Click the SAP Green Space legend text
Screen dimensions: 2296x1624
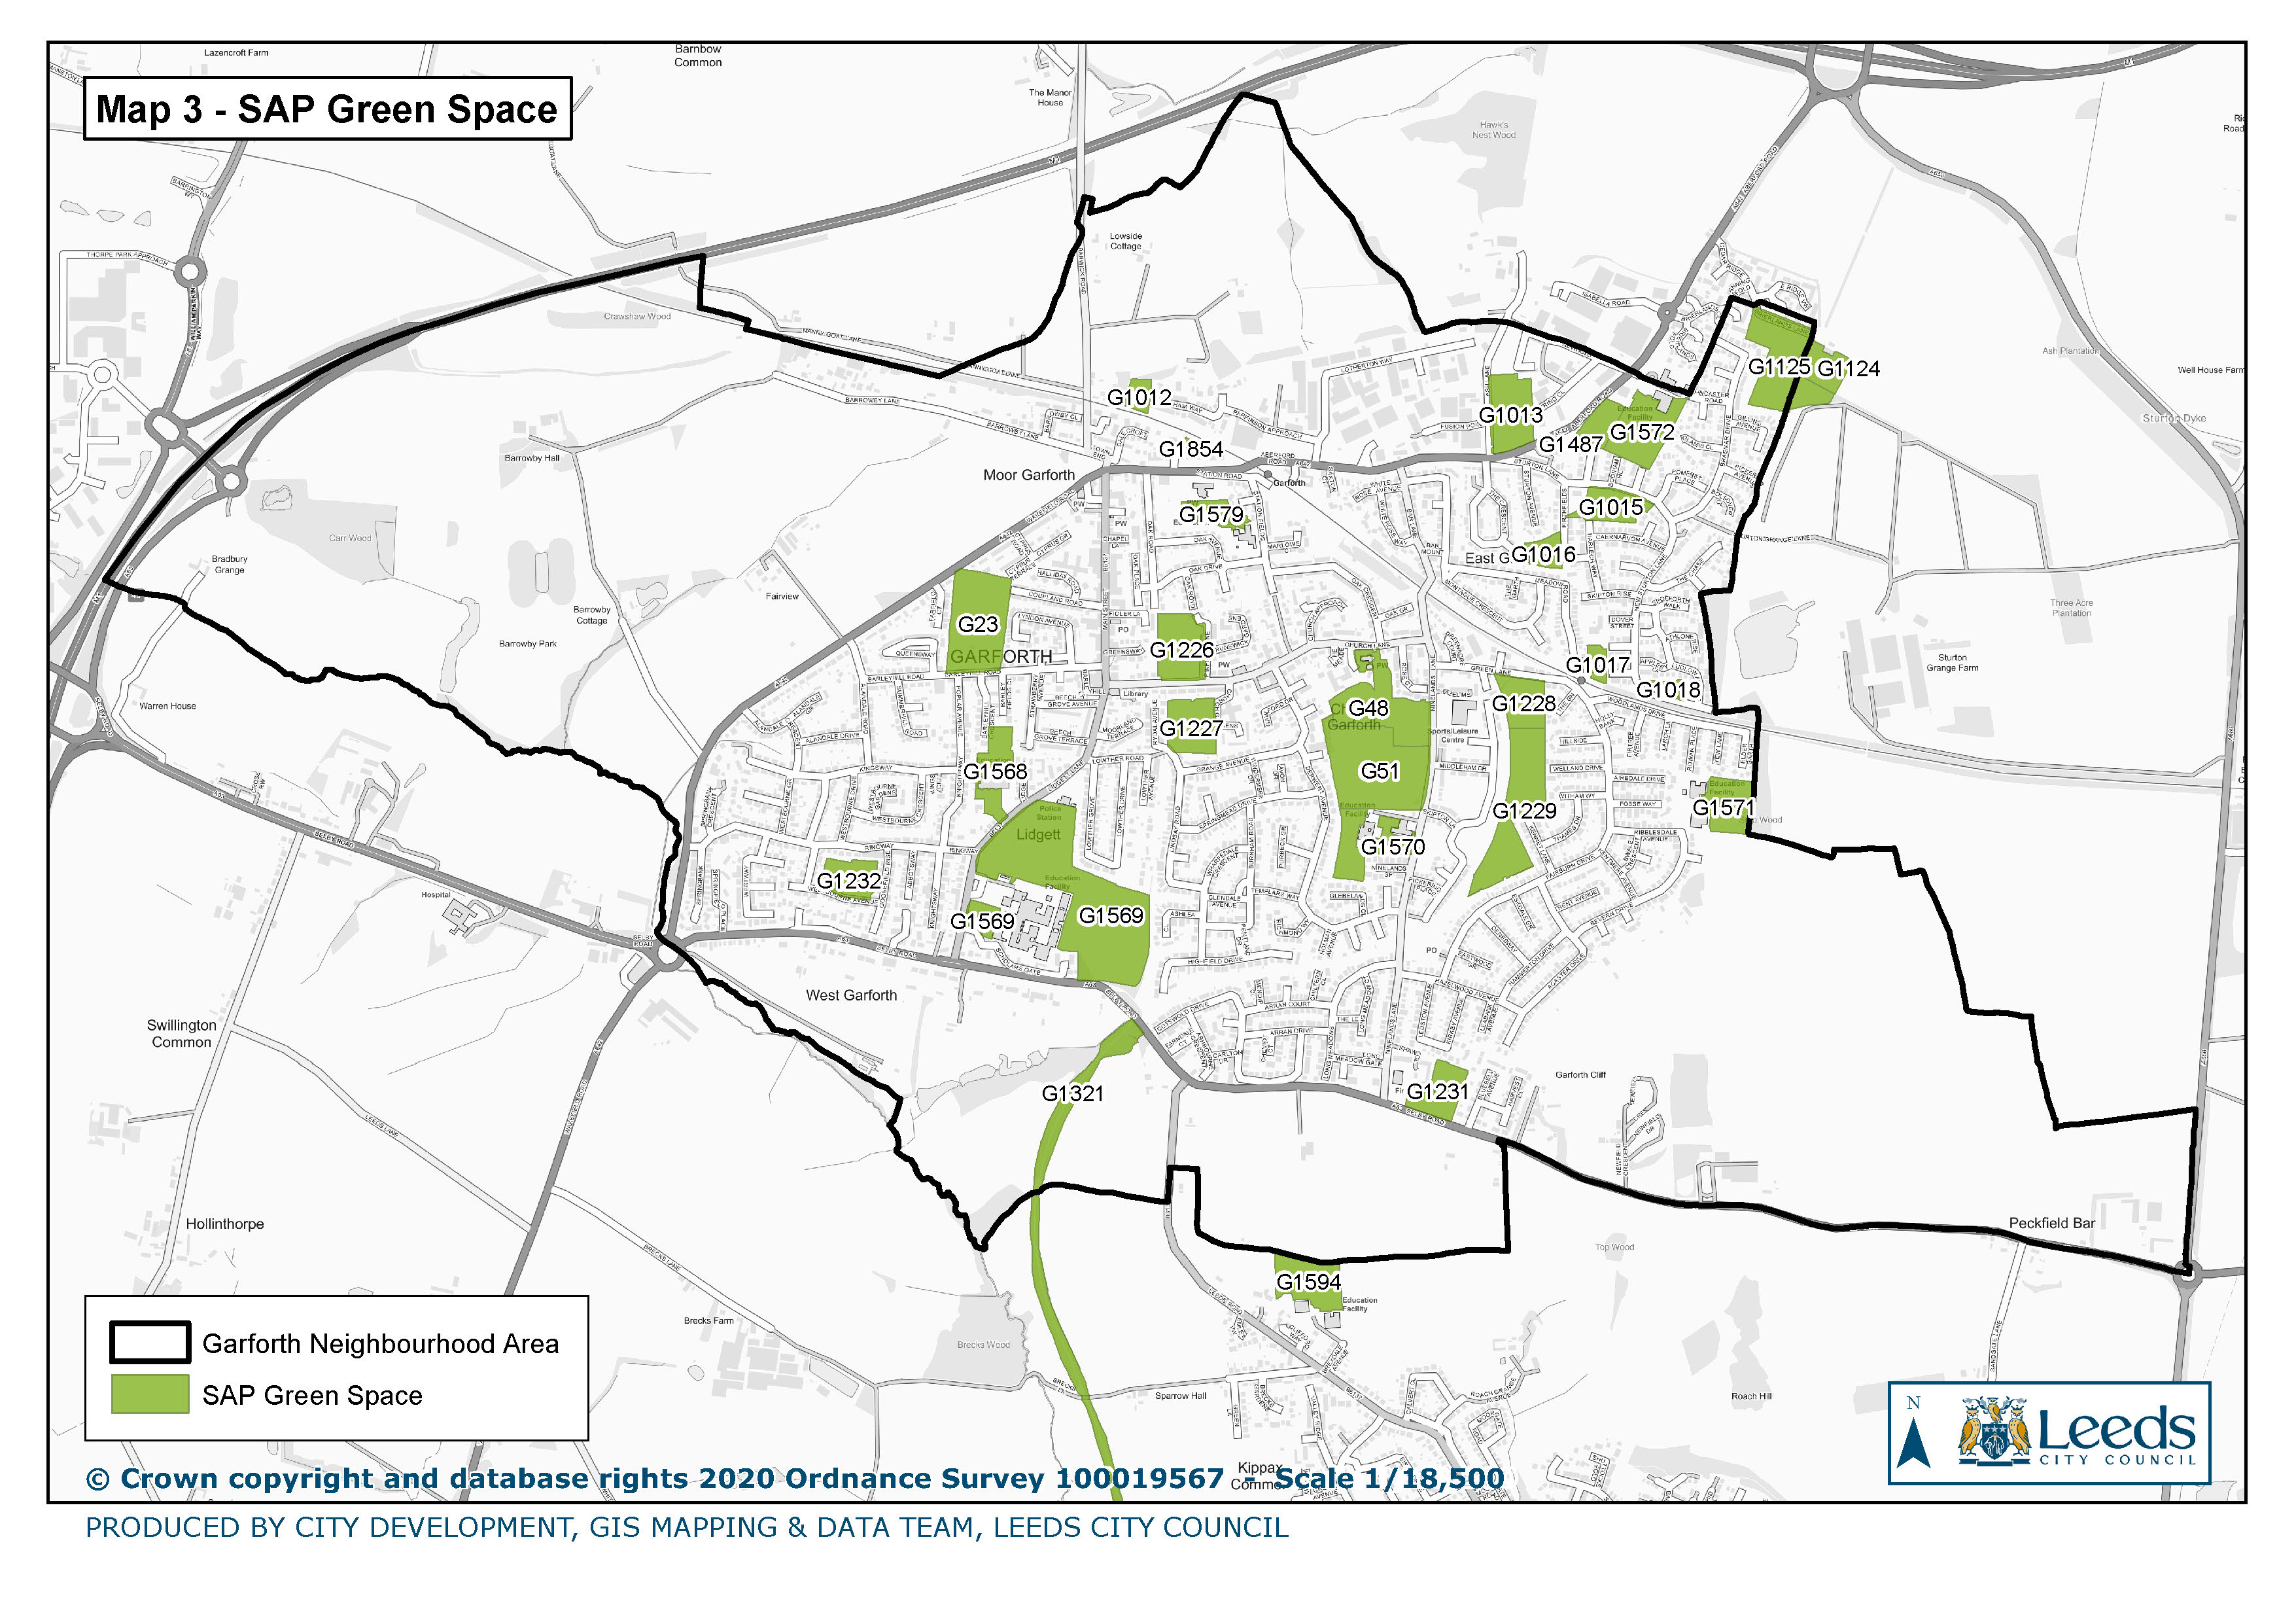[x=312, y=1395]
